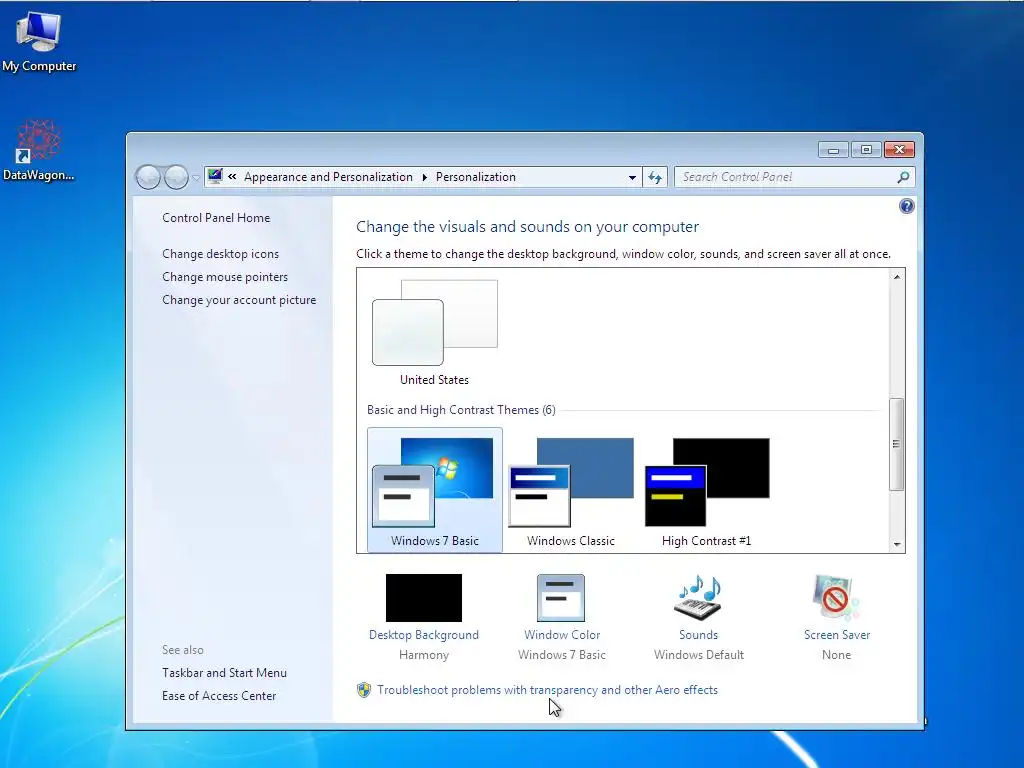Viewport: 1024px width, 768px height.
Task: Open the address bar history dropdown
Action: click(x=632, y=177)
